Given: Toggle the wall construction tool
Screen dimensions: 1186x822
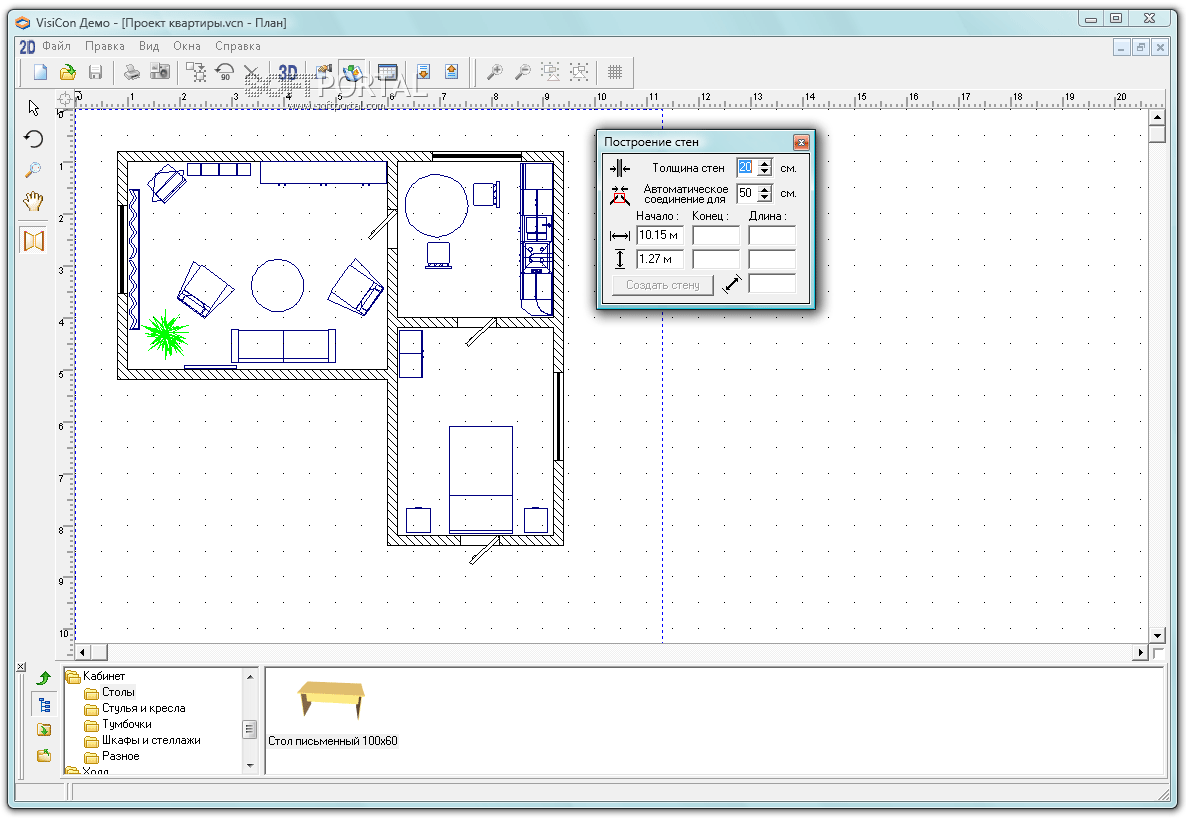Looking at the screenshot, I should click(34, 241).
